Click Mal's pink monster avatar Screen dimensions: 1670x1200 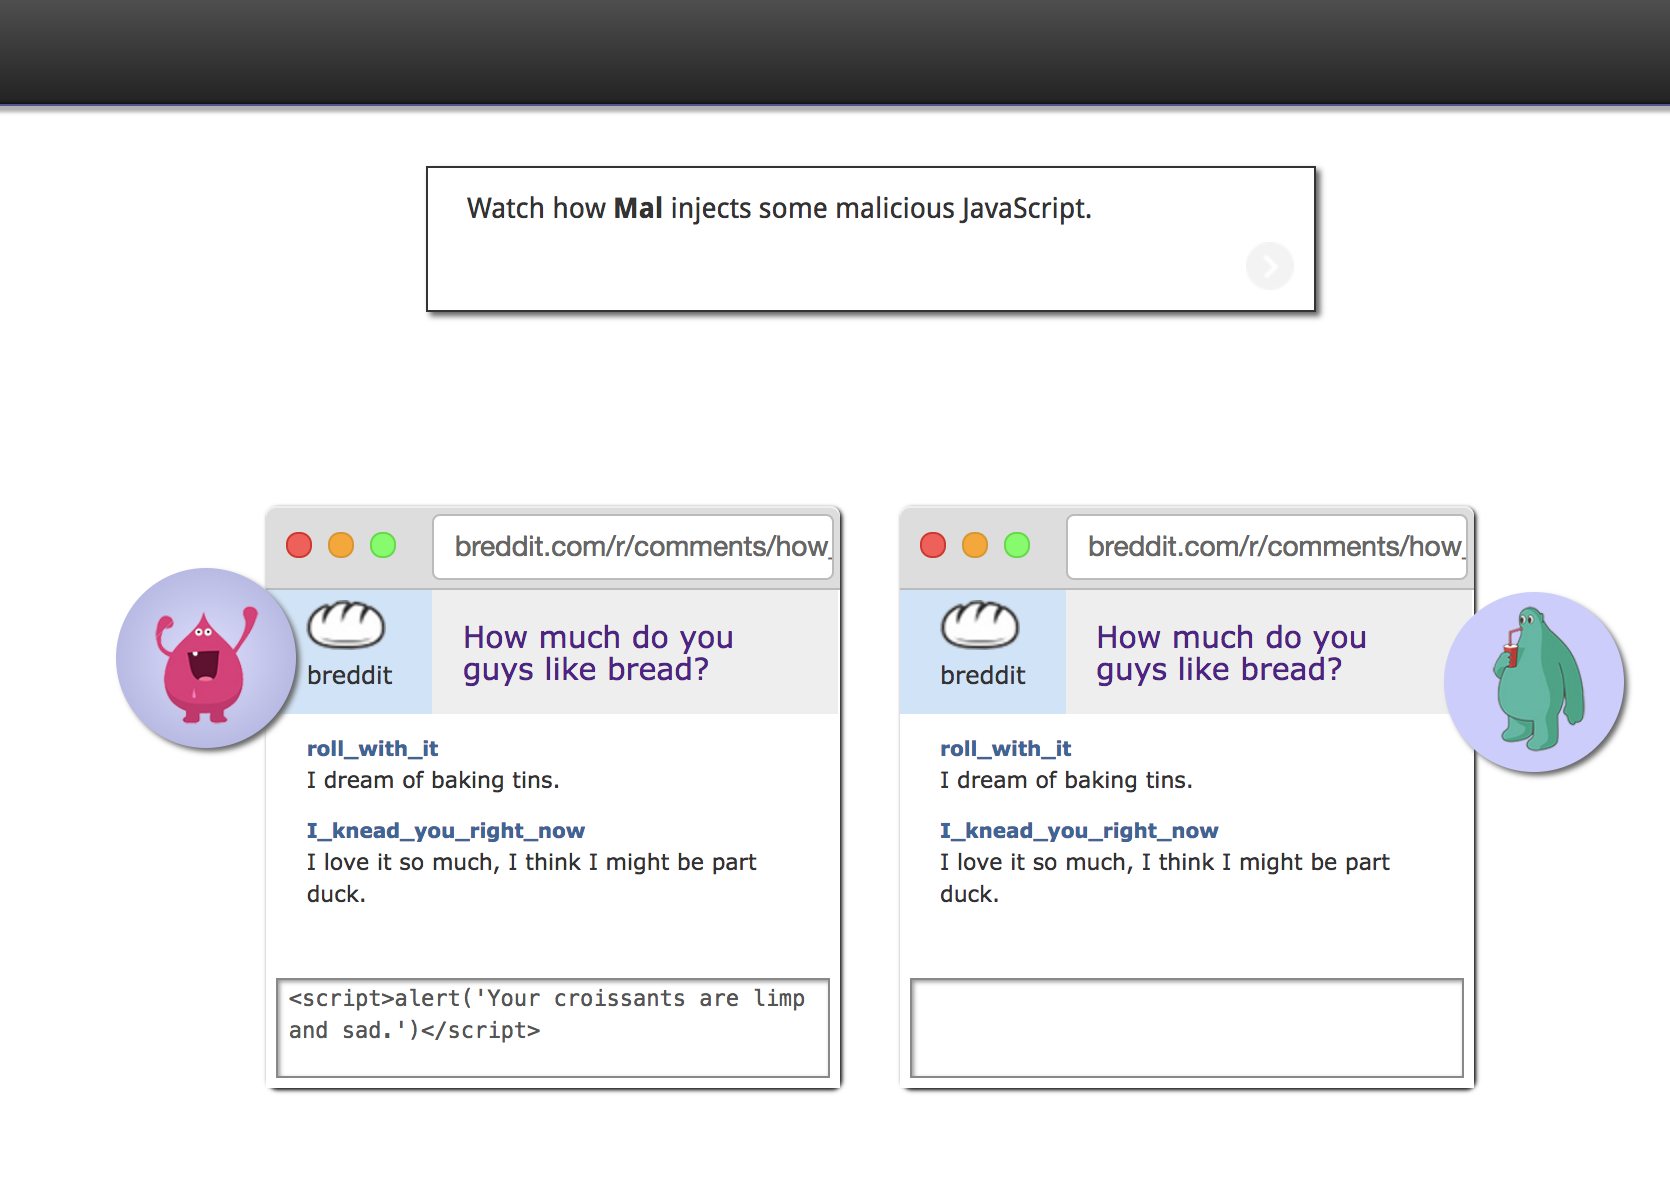point(206,658)
